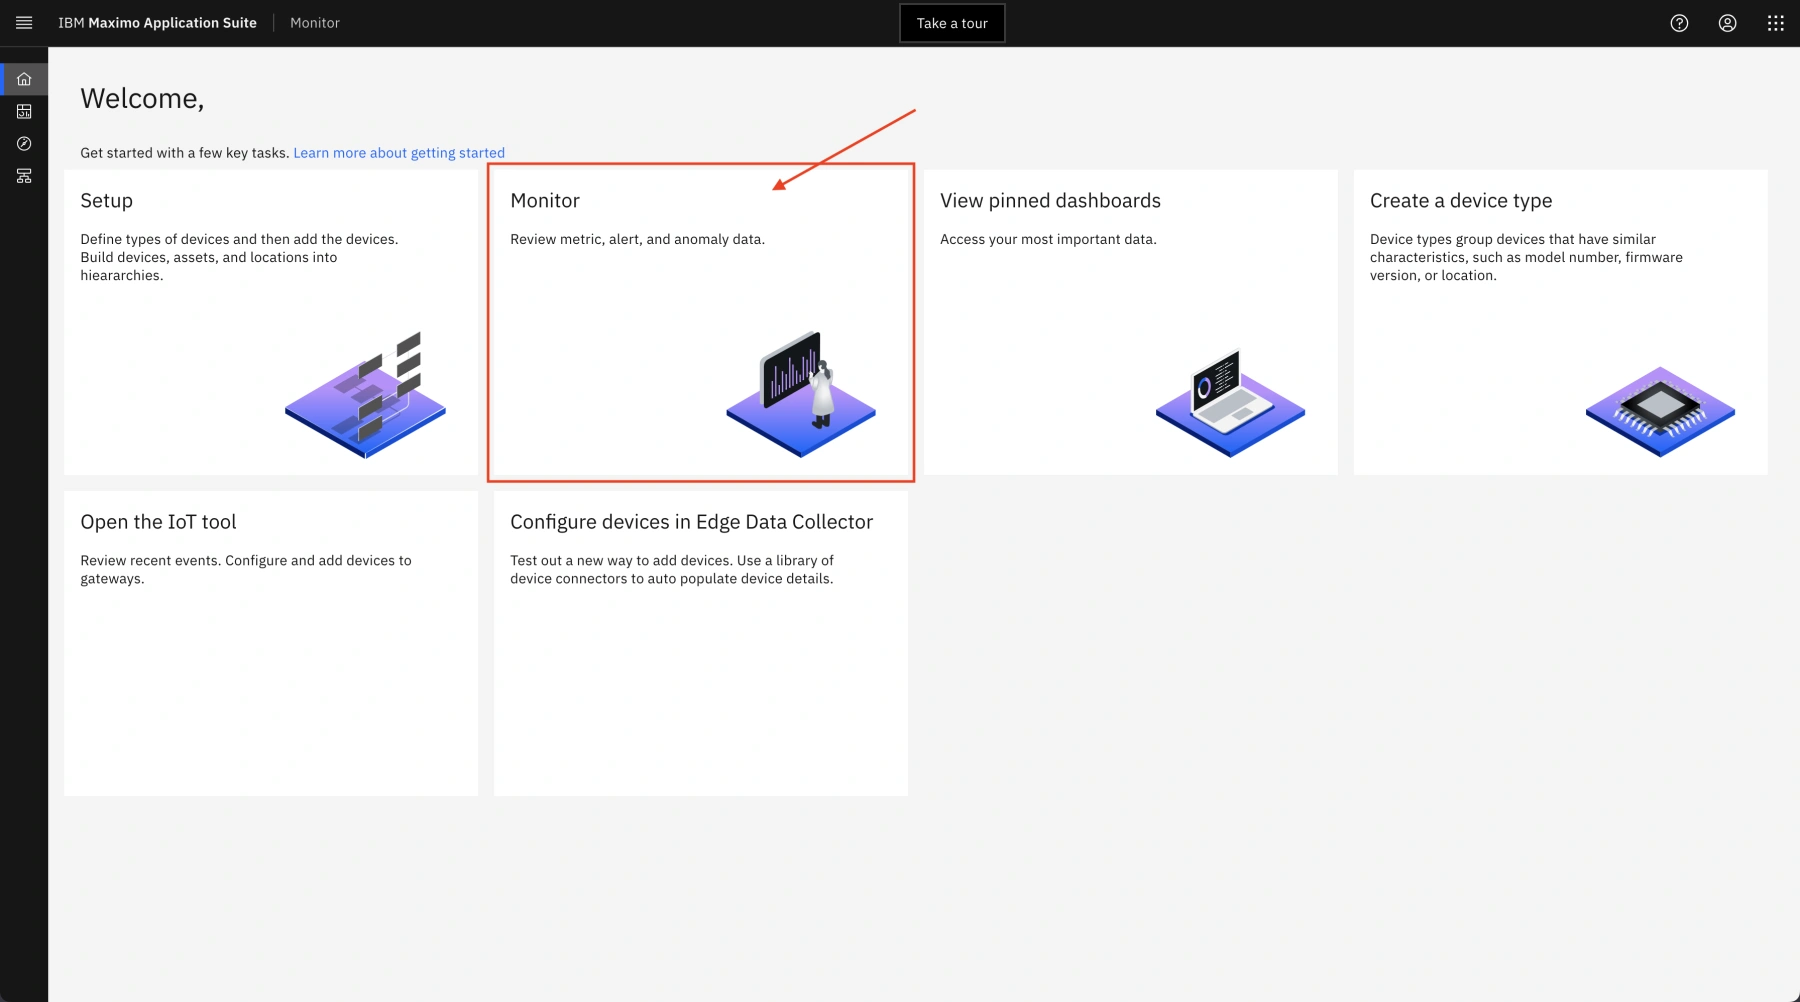
Task: Click the microchip device type illustration
Action: (1660, 412)
